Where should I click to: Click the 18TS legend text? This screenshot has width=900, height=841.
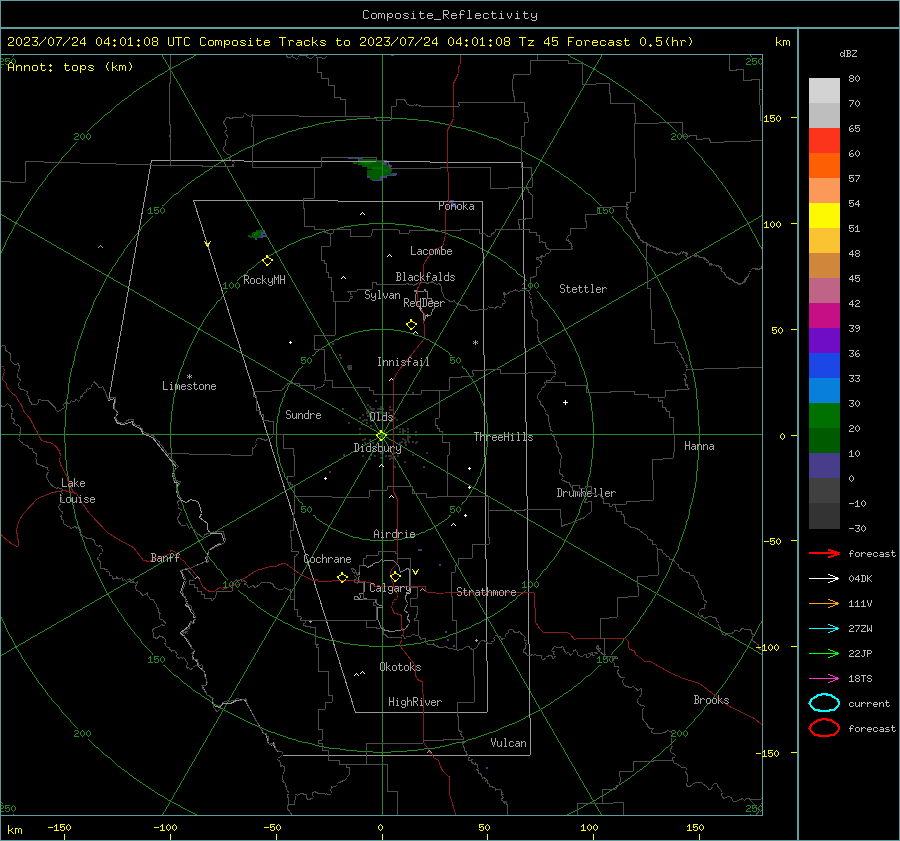coord(860,679)
